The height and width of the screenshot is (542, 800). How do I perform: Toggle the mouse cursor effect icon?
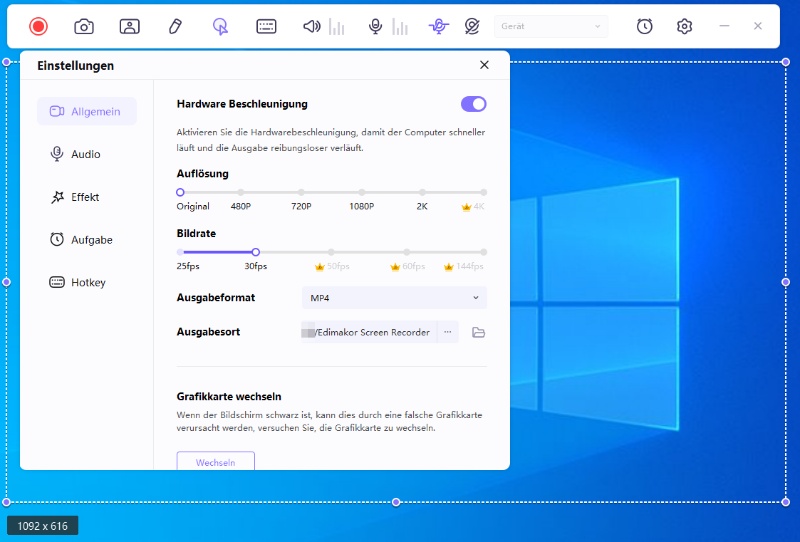click(221, 27)
